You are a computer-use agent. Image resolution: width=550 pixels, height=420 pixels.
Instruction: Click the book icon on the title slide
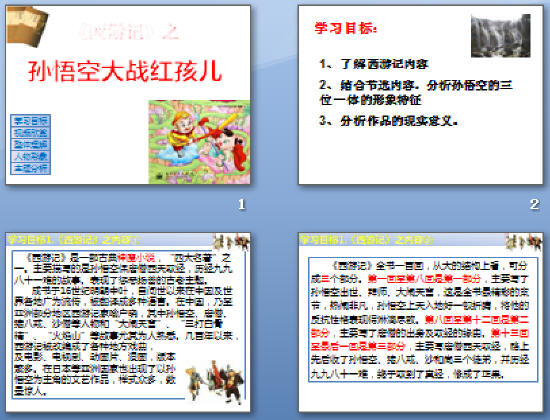pyautogui.click(x=27, y=26)
